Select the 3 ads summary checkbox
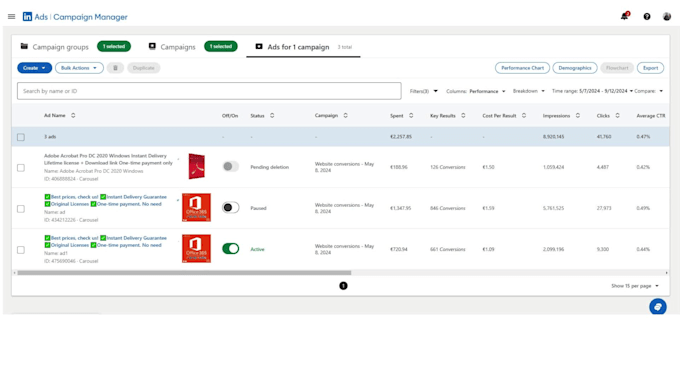The height and width of the screenshot is (383, 680). point(21,137)
